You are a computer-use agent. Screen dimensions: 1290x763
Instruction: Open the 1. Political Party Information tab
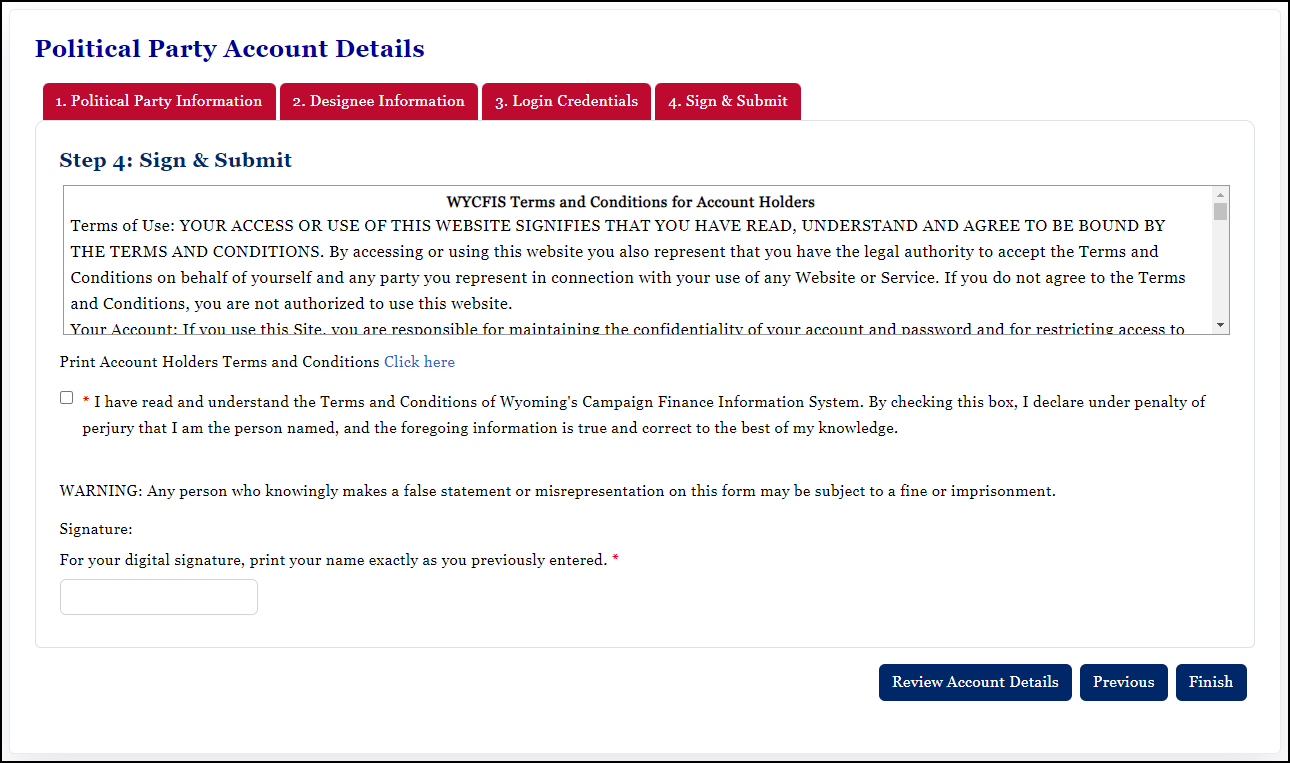(158, 101)
